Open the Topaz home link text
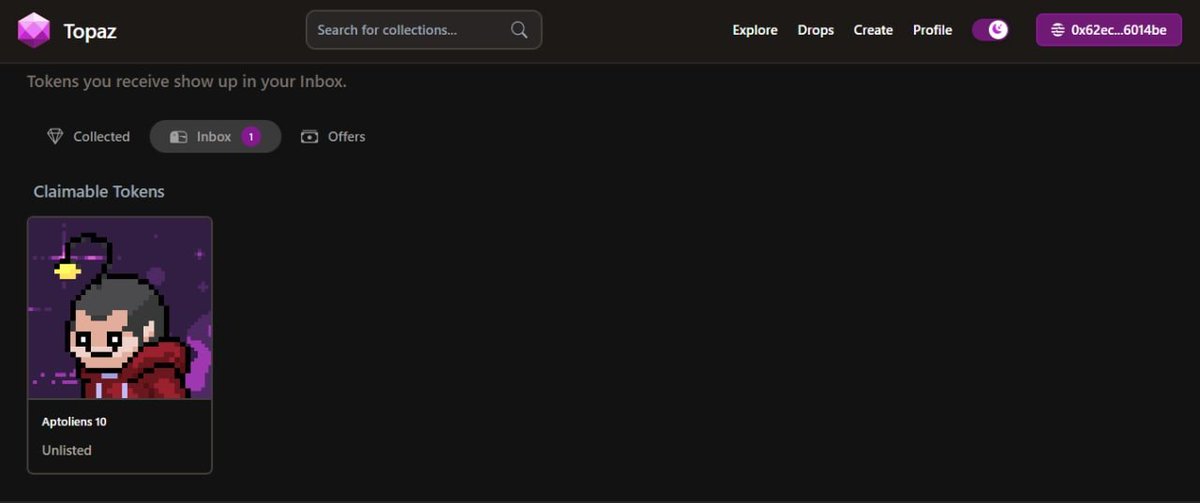This screenshot has width=1200, height=503. click(90, 31)
